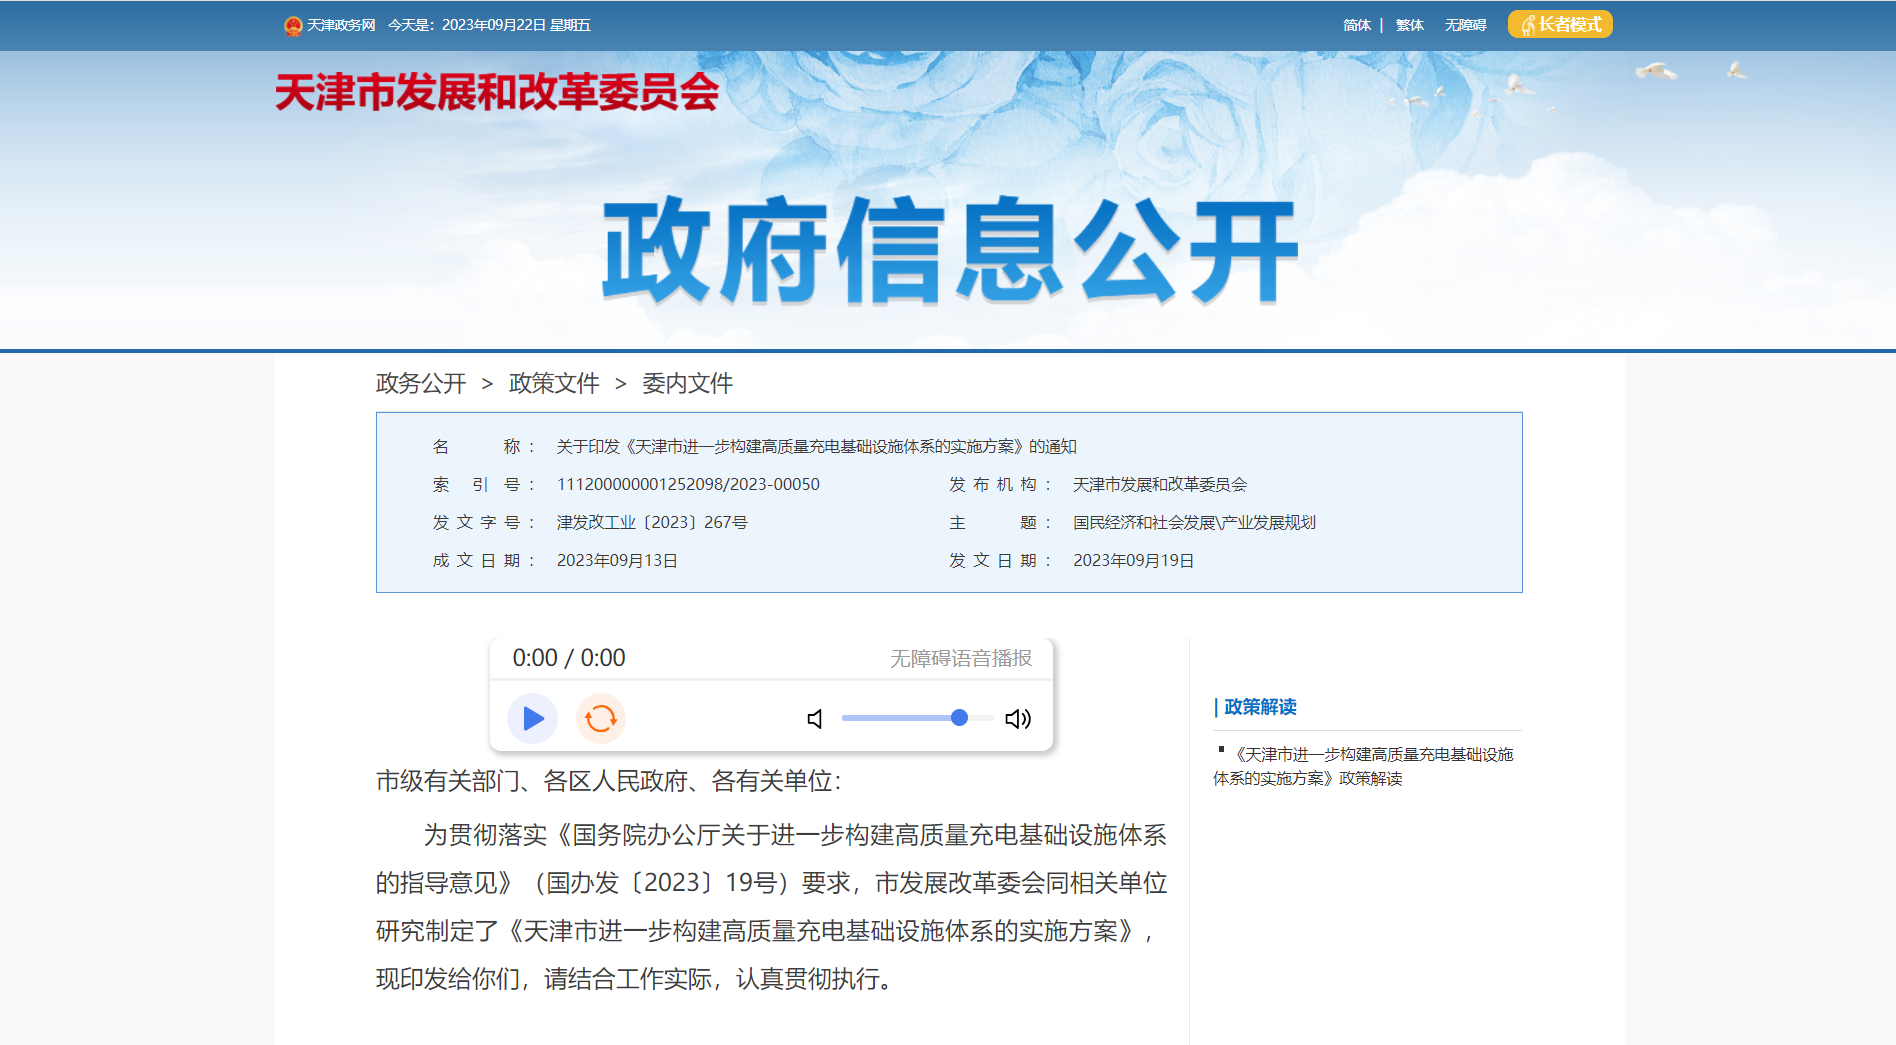The image size is (1896, 1045).
Task: Open 天津政务网 portal link
Action: tap(341, 25)
